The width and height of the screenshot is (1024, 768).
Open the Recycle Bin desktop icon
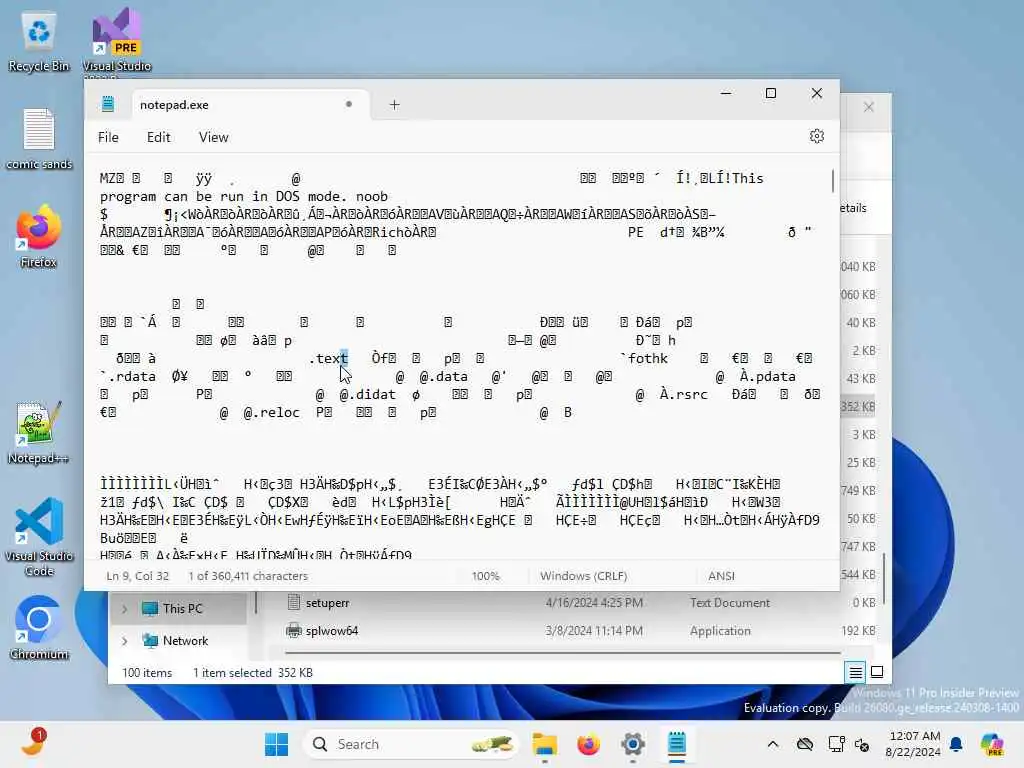pos(39,42)
